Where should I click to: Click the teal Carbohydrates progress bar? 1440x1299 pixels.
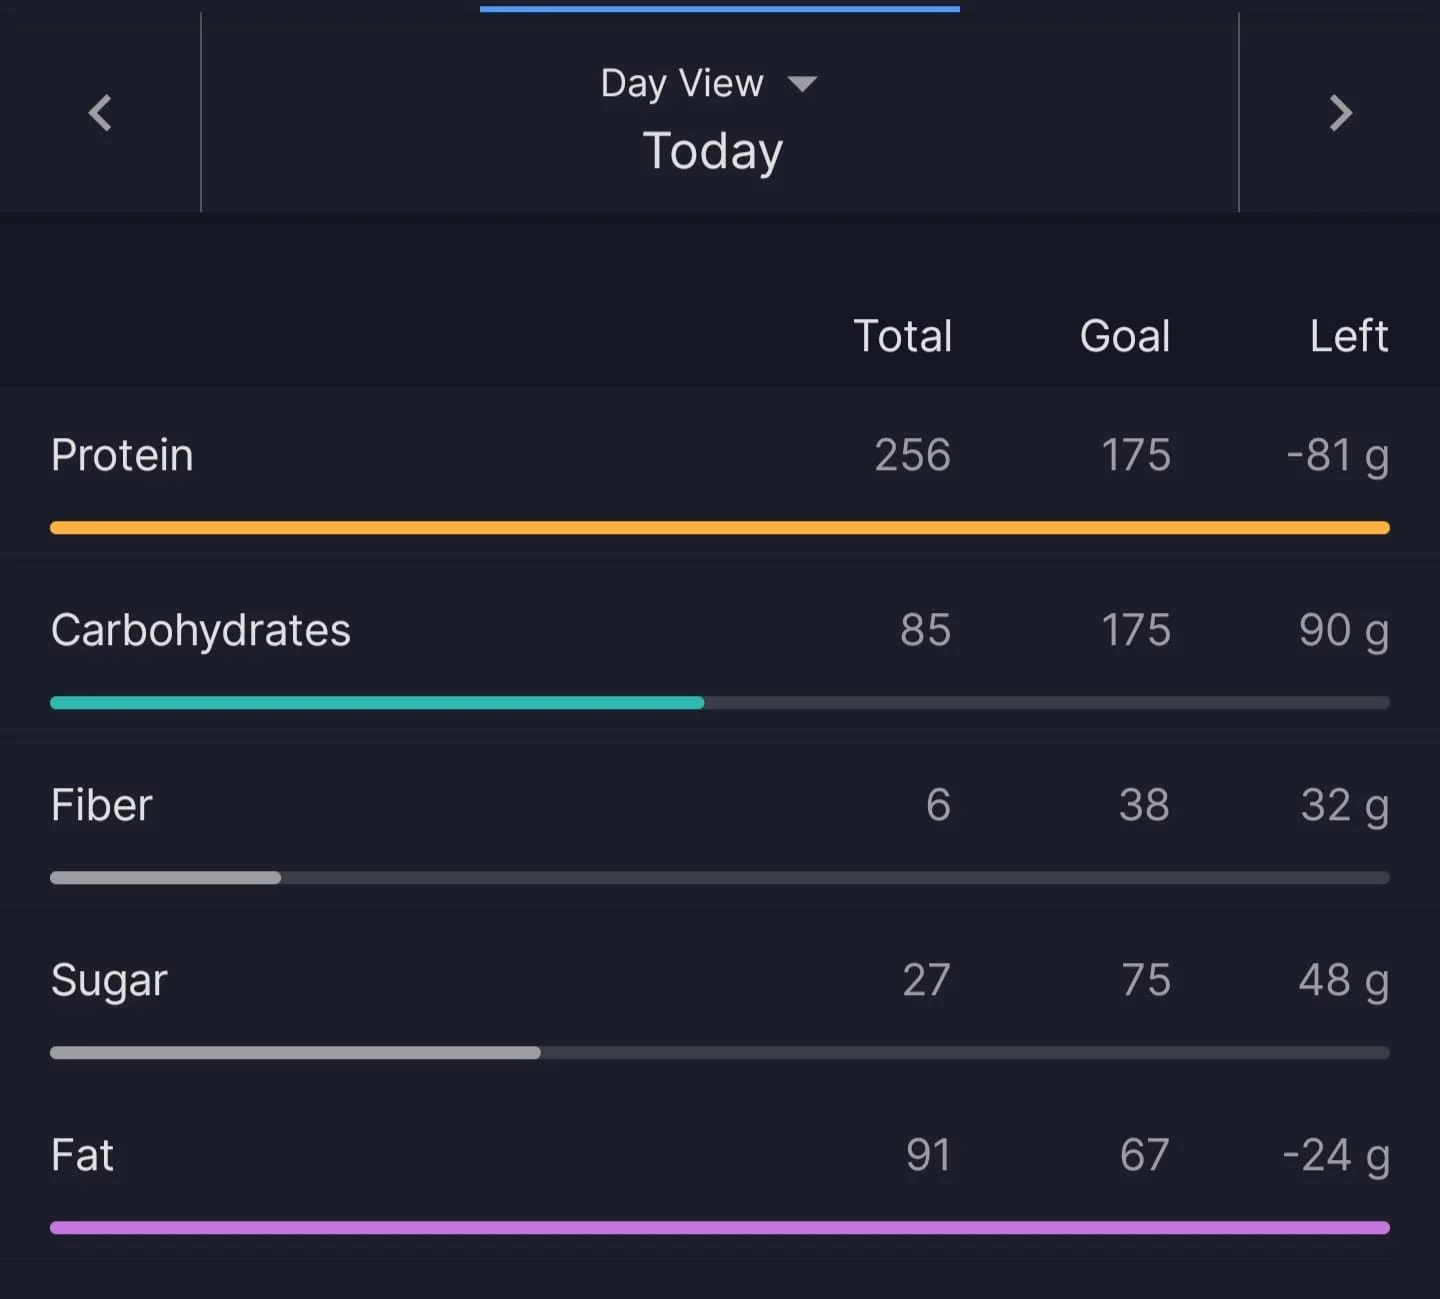click(x=377, y=703)
